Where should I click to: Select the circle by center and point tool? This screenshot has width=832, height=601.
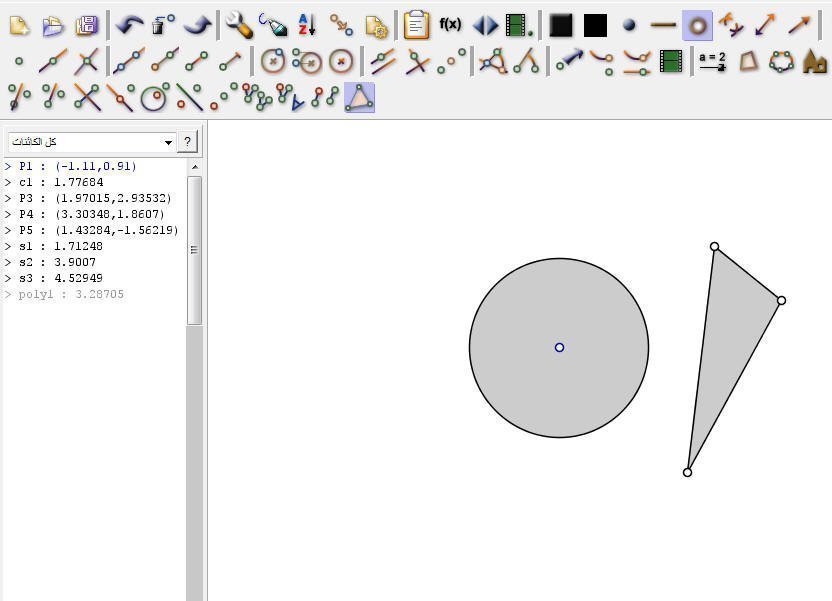(273, 62)
